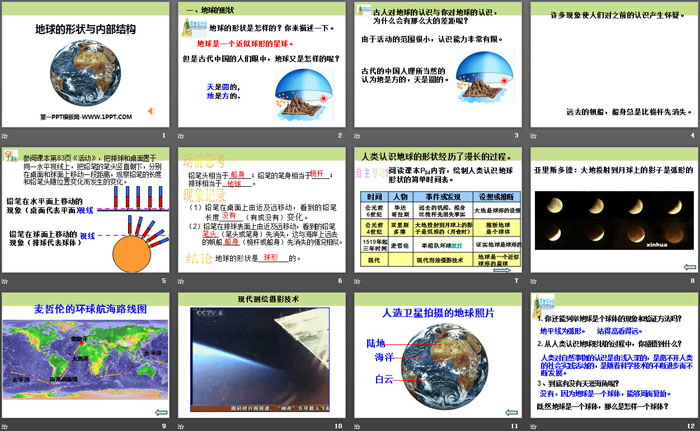Click animation star icon under slide 8
The height and width of the screenshot is (431, 700).
coord(533,281)
